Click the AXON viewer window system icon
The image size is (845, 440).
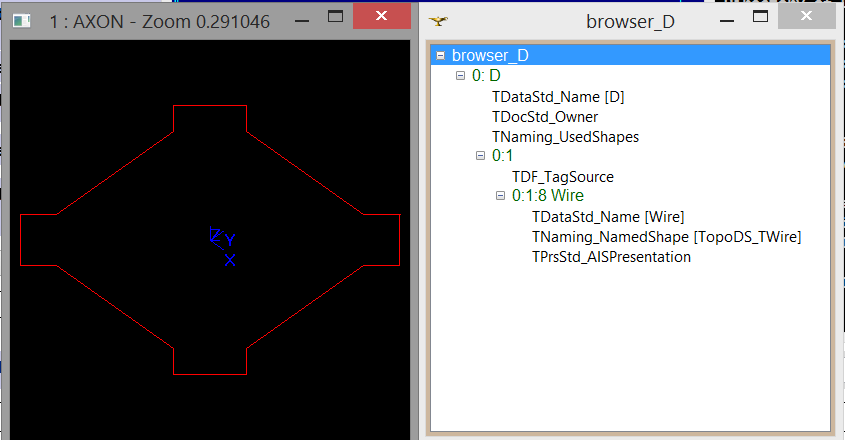coord(24,20)
